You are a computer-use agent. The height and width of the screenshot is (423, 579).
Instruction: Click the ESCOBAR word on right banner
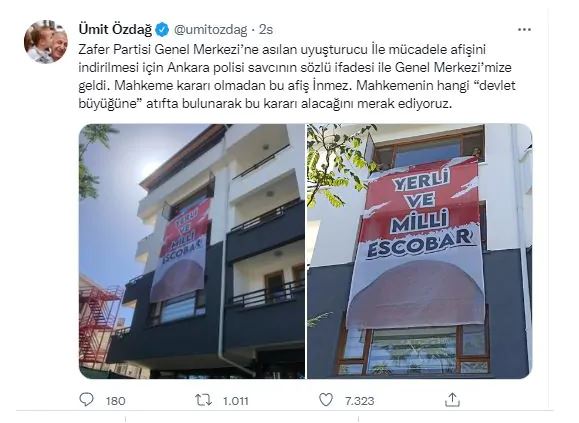point(420,244)
